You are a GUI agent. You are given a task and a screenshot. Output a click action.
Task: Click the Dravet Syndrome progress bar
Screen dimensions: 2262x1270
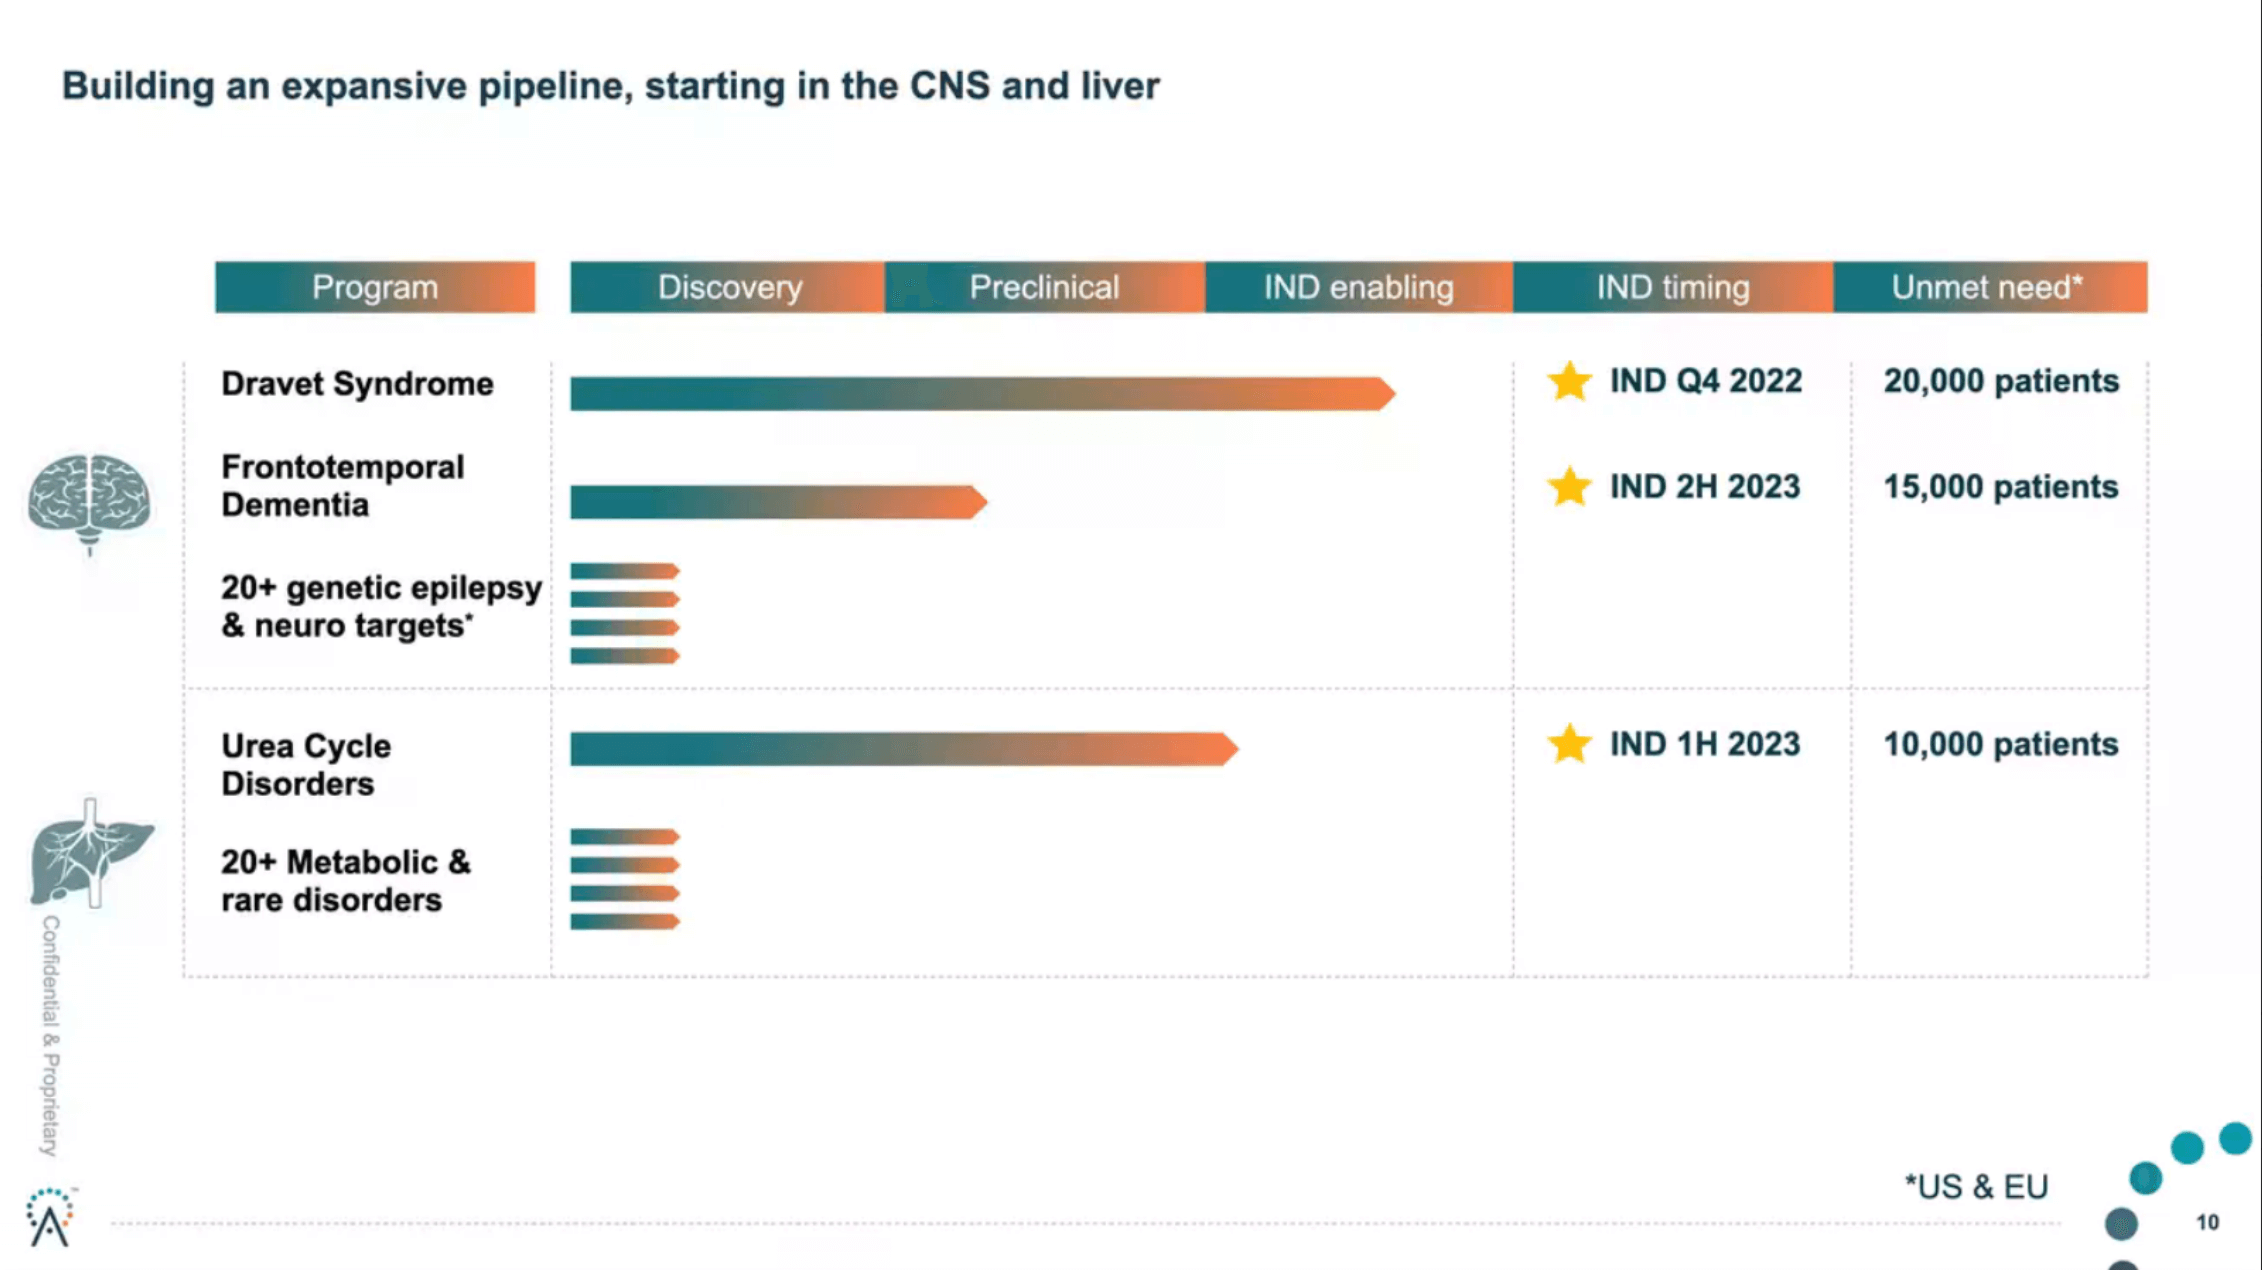(981, 394)
